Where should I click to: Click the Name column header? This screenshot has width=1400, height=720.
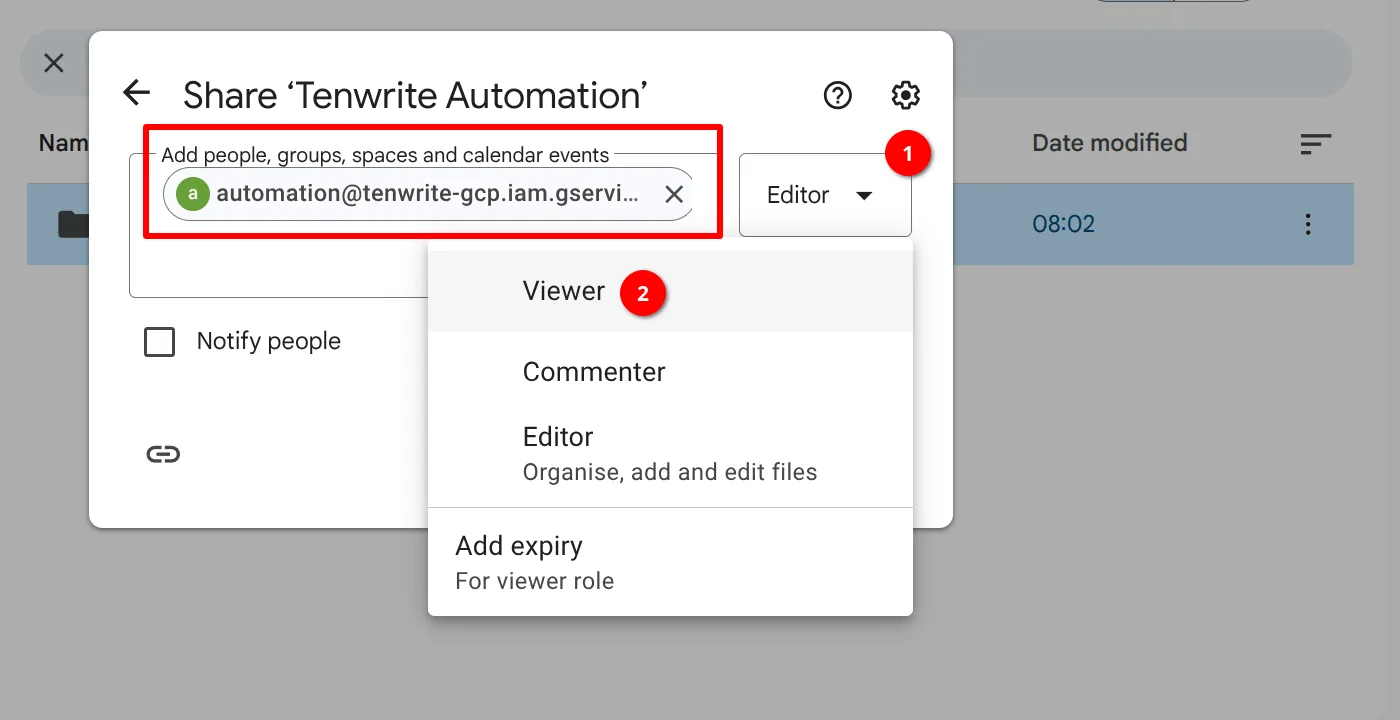pos(62,143)
